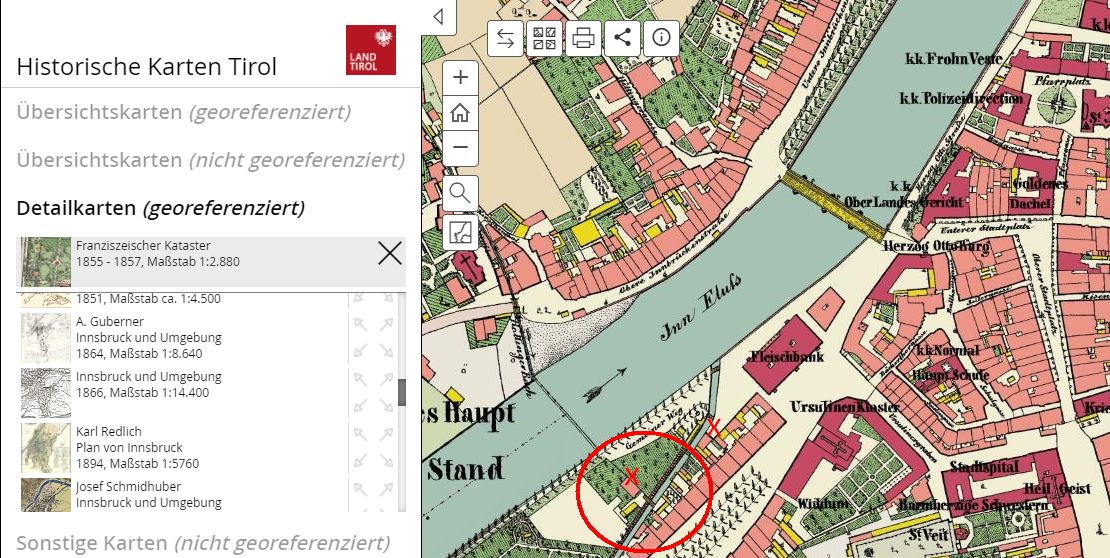Click the Fleischbank building on the map
The height and width of the screenshot is (558, 1110).
[782, 354]
